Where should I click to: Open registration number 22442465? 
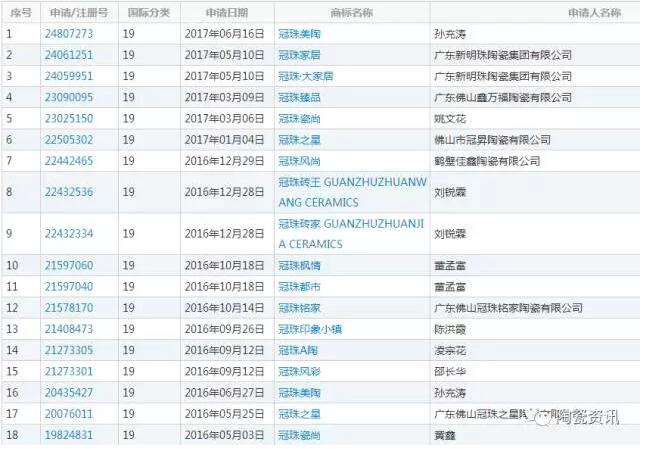click(x=69, y=161)
